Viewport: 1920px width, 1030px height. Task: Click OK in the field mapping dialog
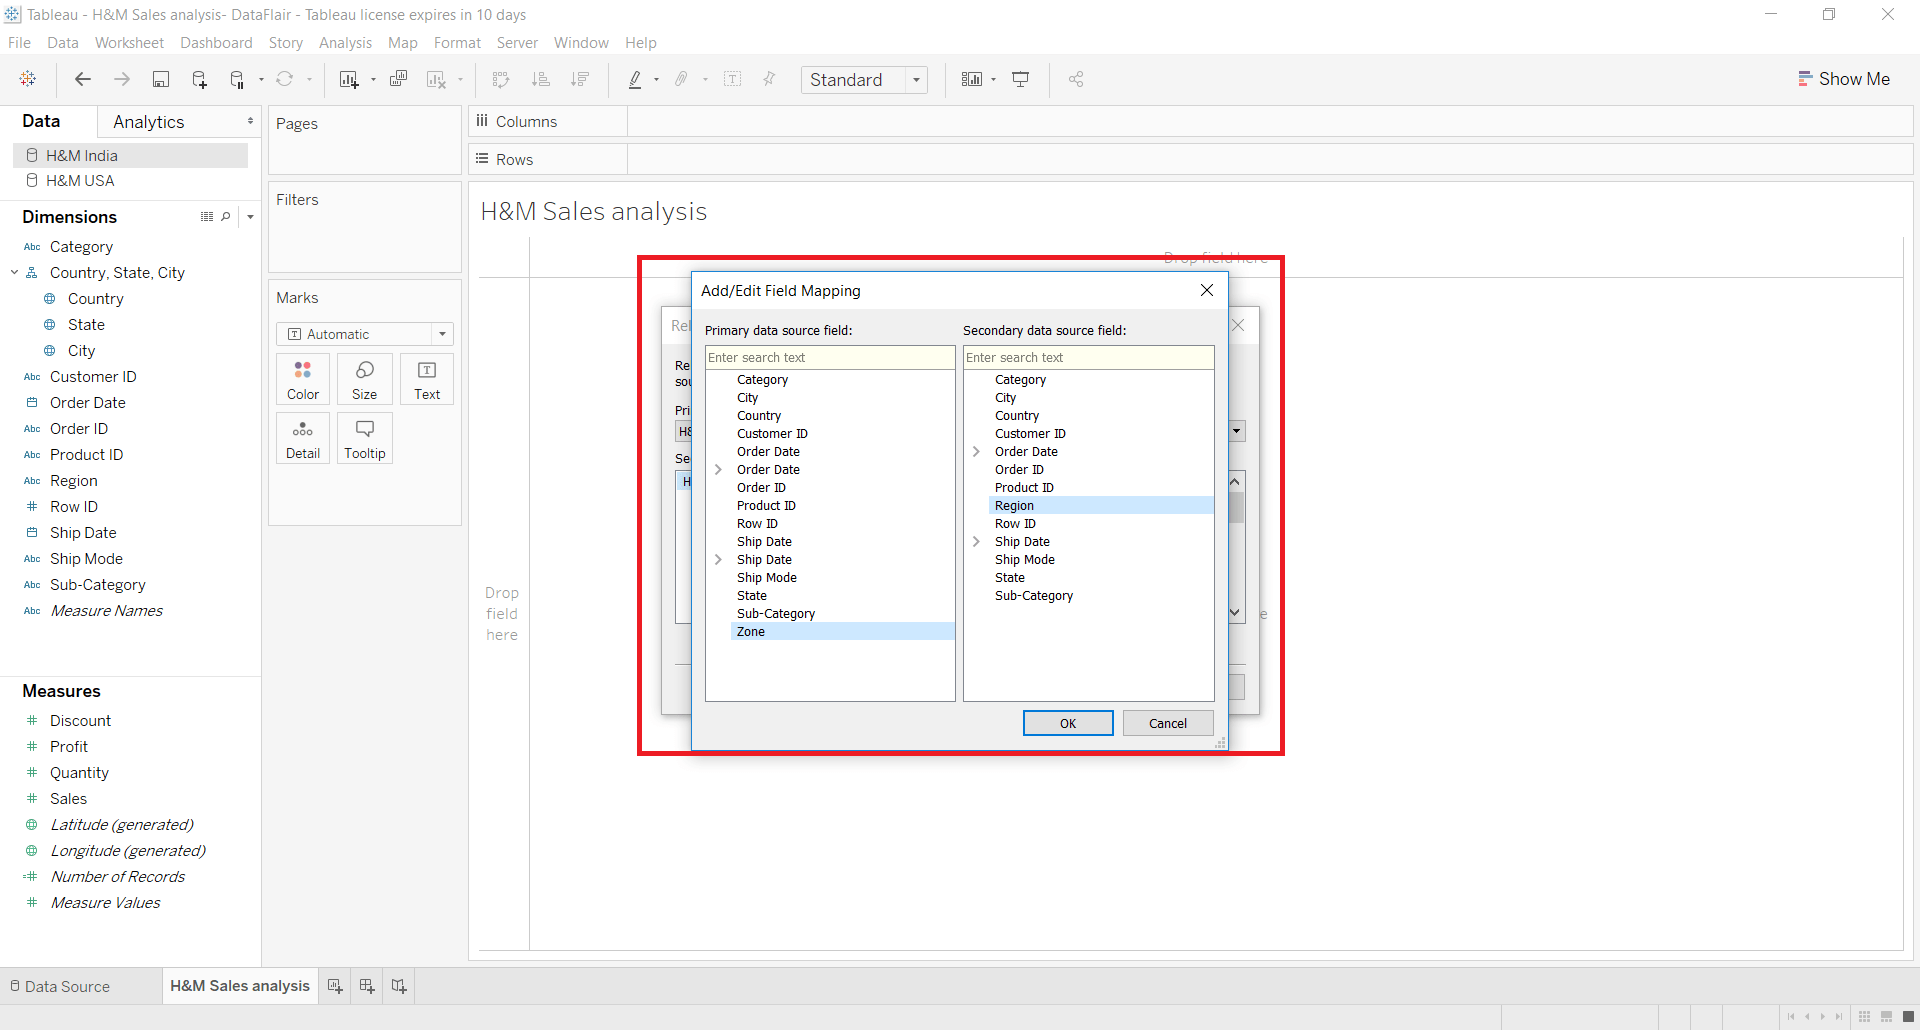click(1067, 723)
